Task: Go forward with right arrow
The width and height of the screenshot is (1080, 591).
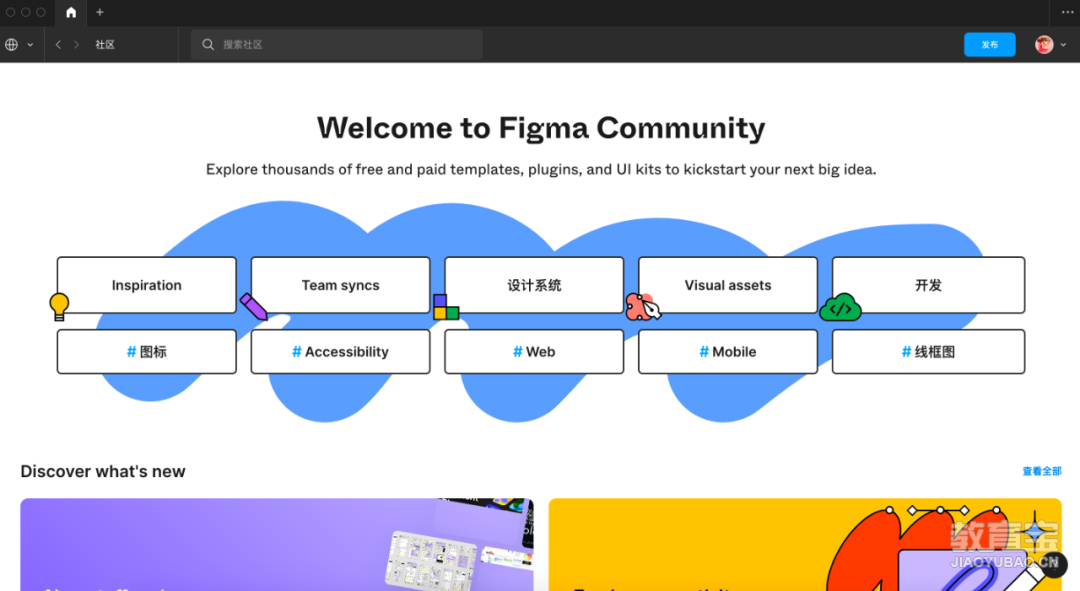Action: (x=76, y=45)
